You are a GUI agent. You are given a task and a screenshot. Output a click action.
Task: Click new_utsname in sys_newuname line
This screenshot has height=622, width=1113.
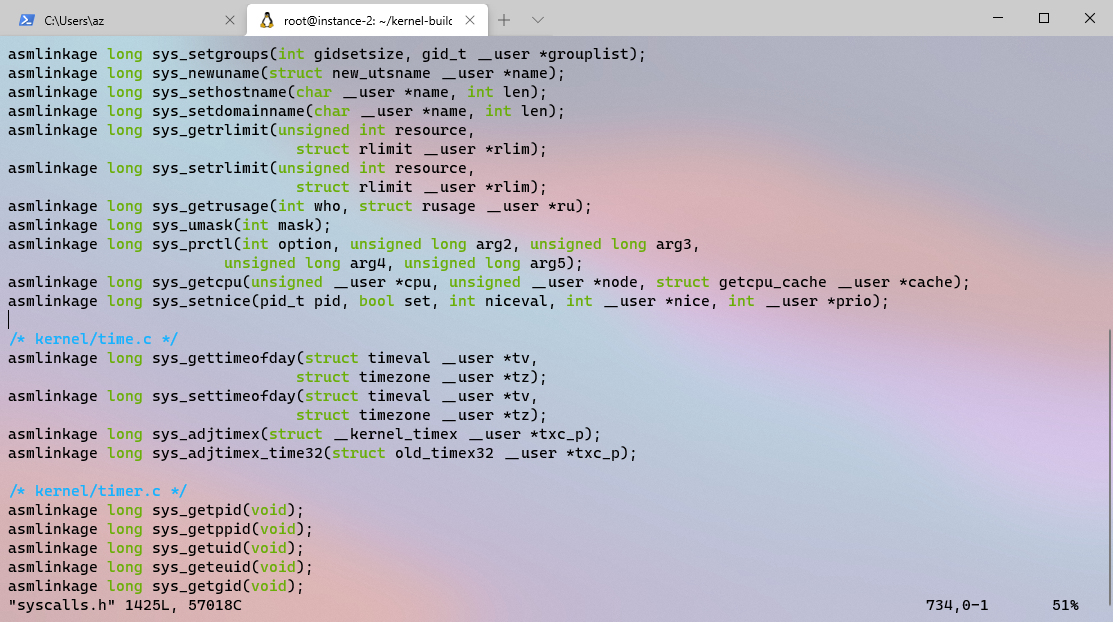(x=381, y=73)
